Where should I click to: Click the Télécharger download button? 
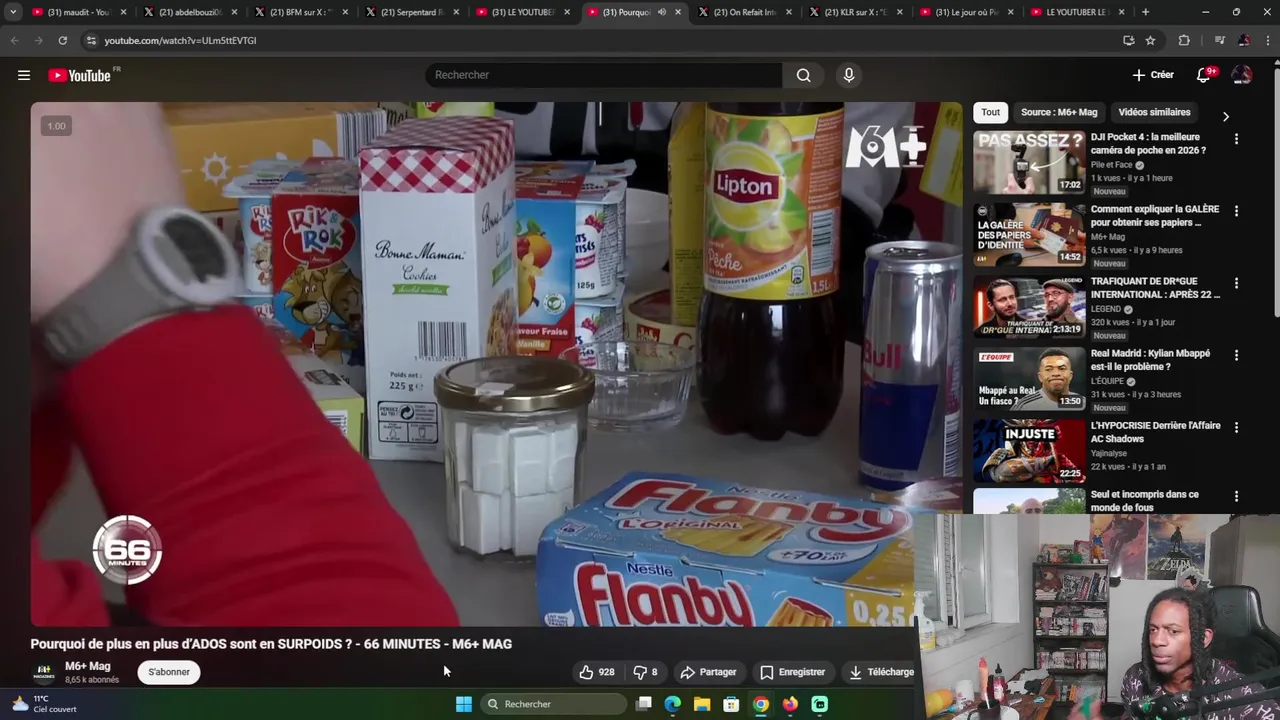coord(881,672)
